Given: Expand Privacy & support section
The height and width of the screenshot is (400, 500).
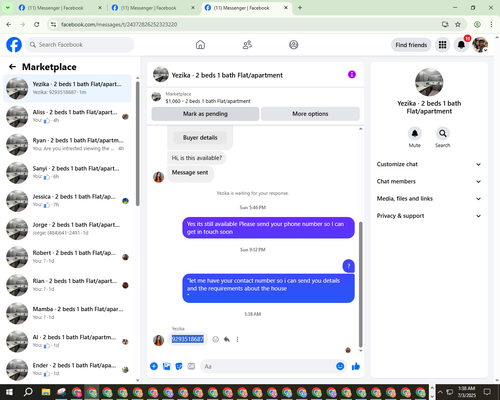Looking at the screenshot, I should coord(429,216).
